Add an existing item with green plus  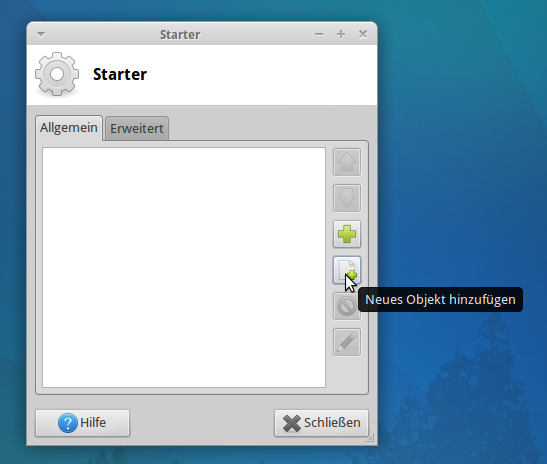[x=347, y=234]
